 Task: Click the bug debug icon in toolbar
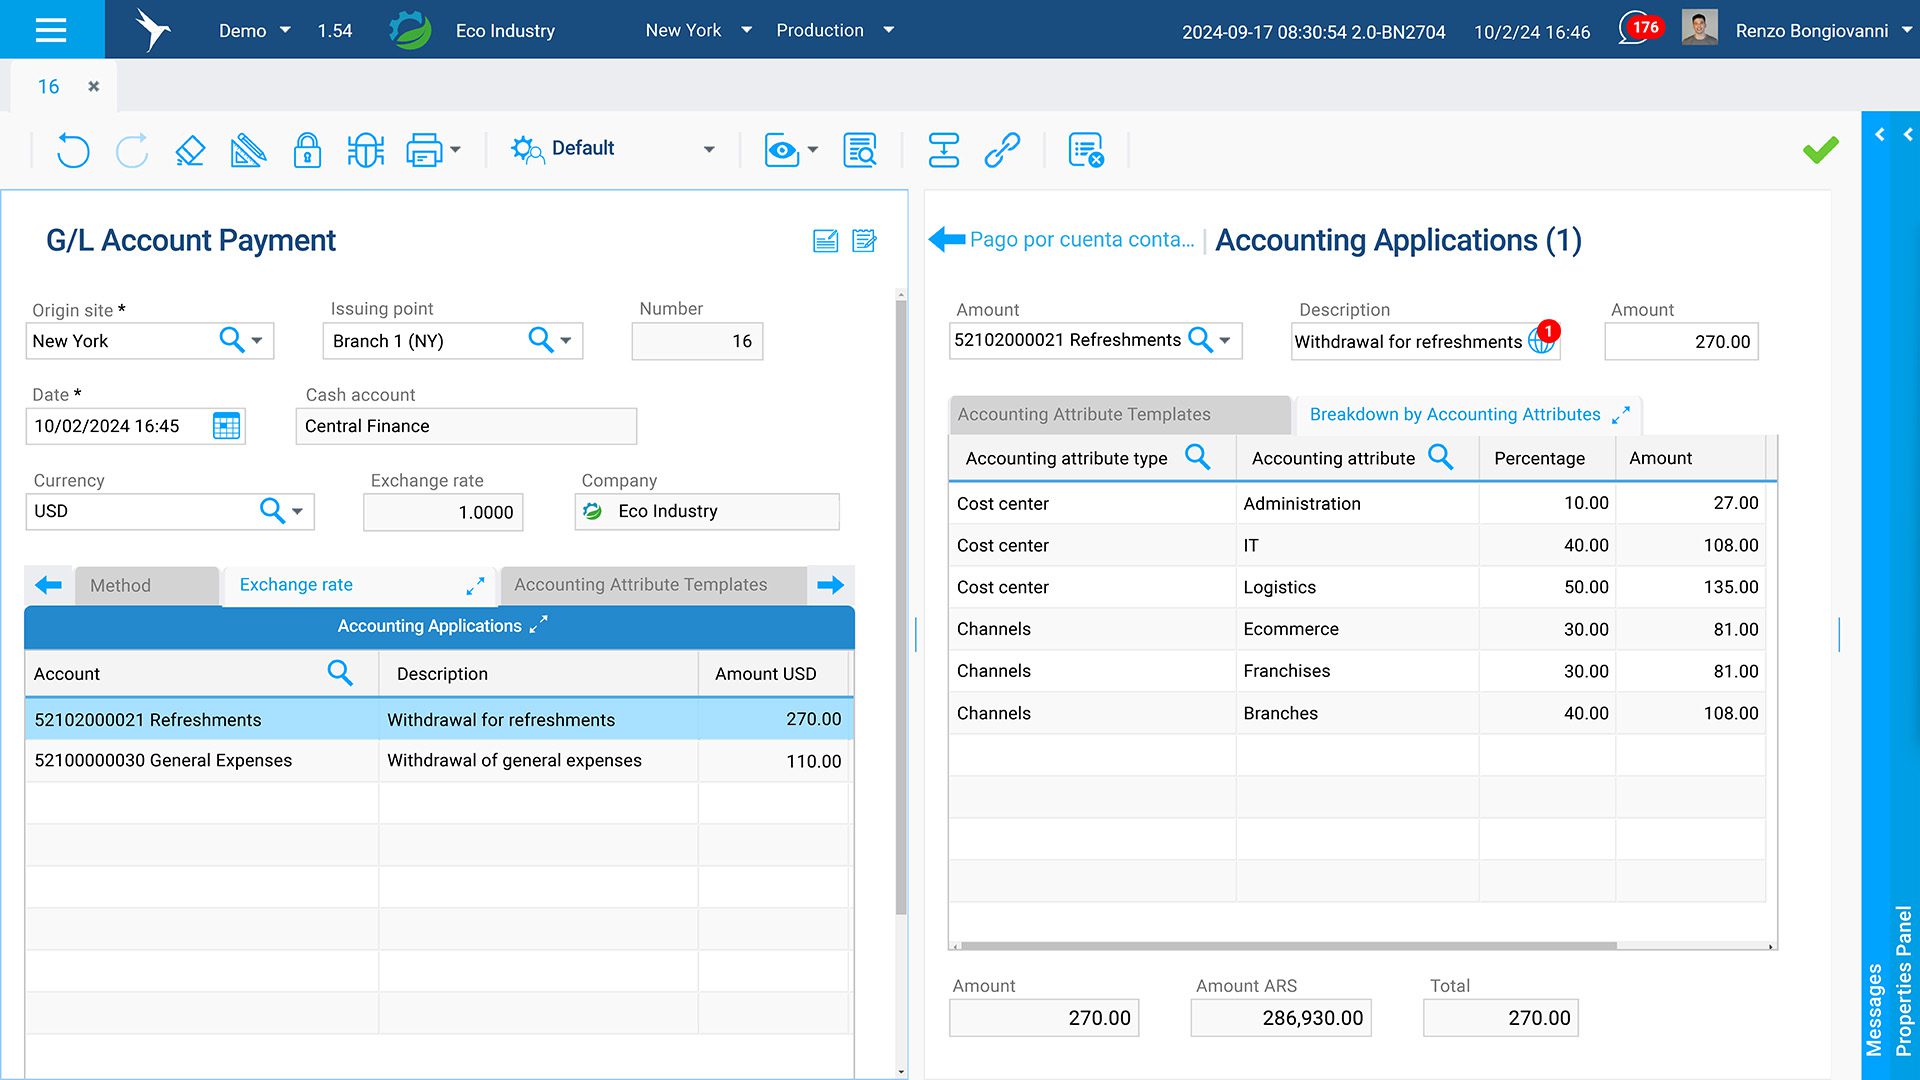(x=365, y=150)
